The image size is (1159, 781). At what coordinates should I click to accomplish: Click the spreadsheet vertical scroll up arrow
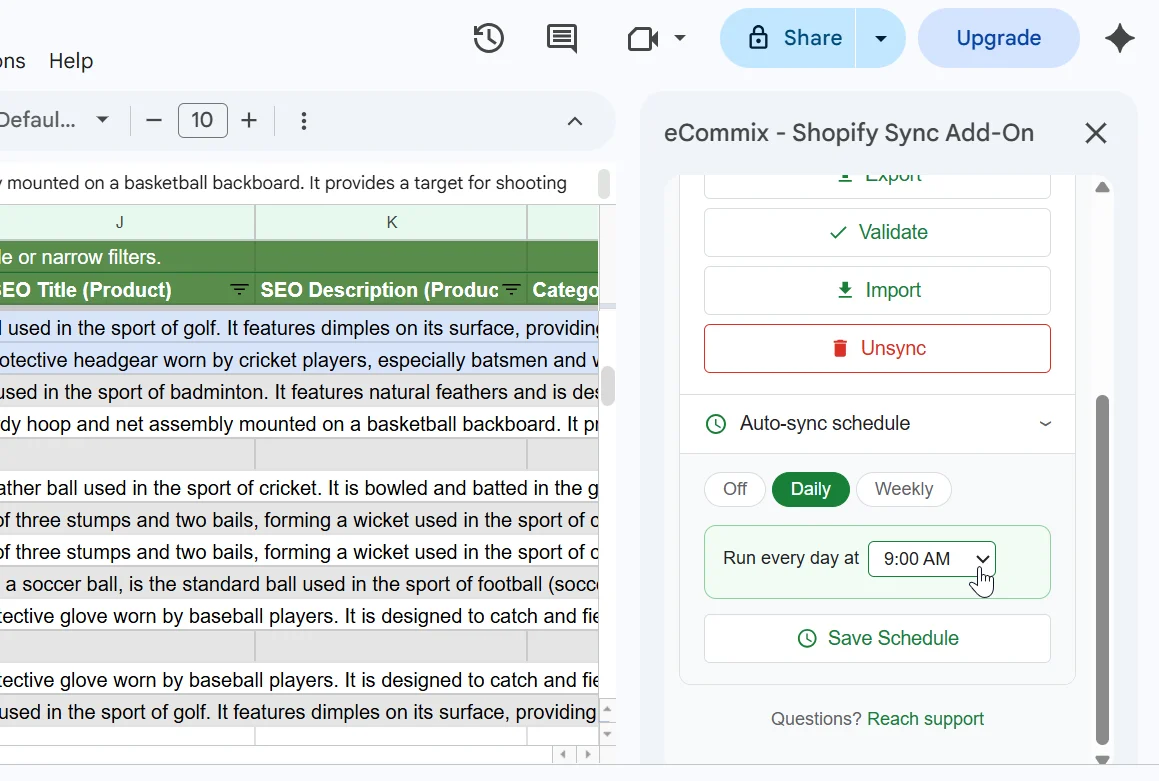tap(608, 710)
